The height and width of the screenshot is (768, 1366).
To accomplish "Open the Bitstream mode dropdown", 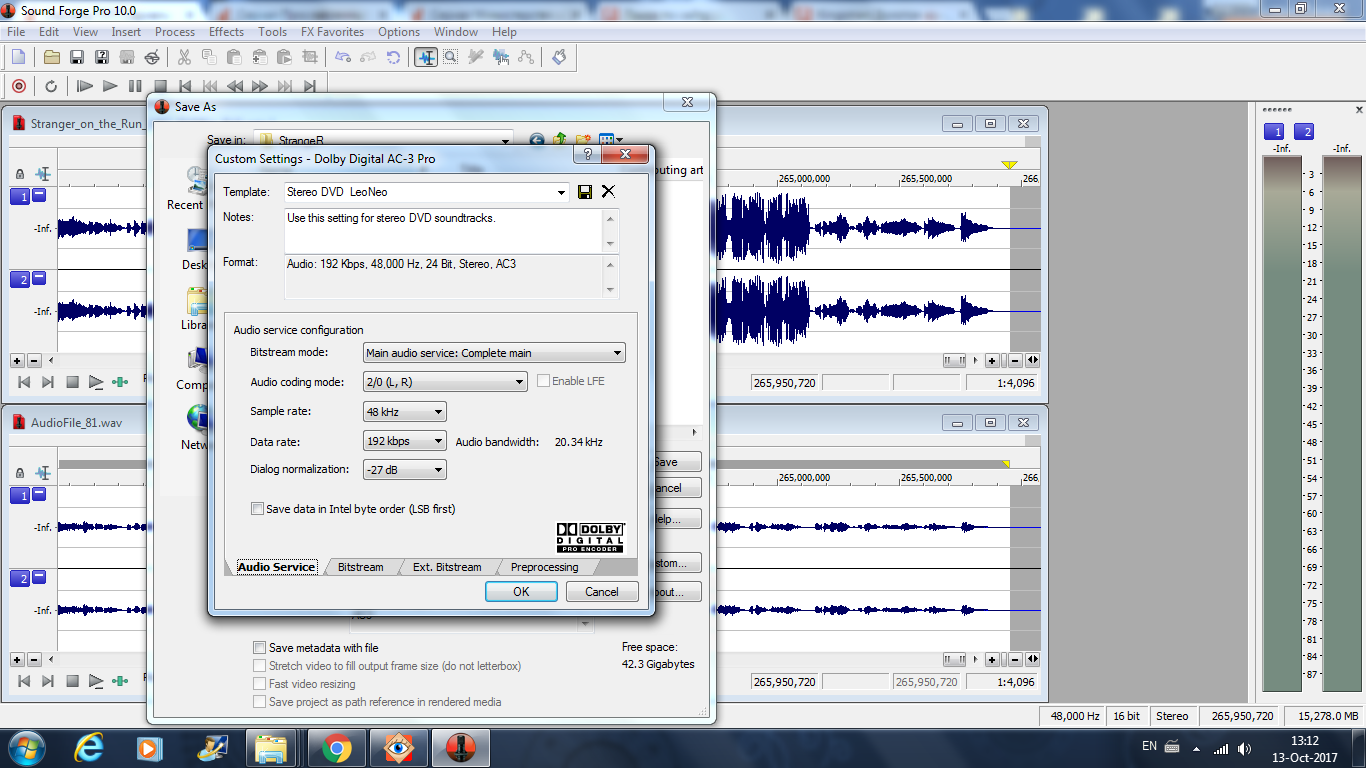I will pyautogui.click(x=618, y=353).
